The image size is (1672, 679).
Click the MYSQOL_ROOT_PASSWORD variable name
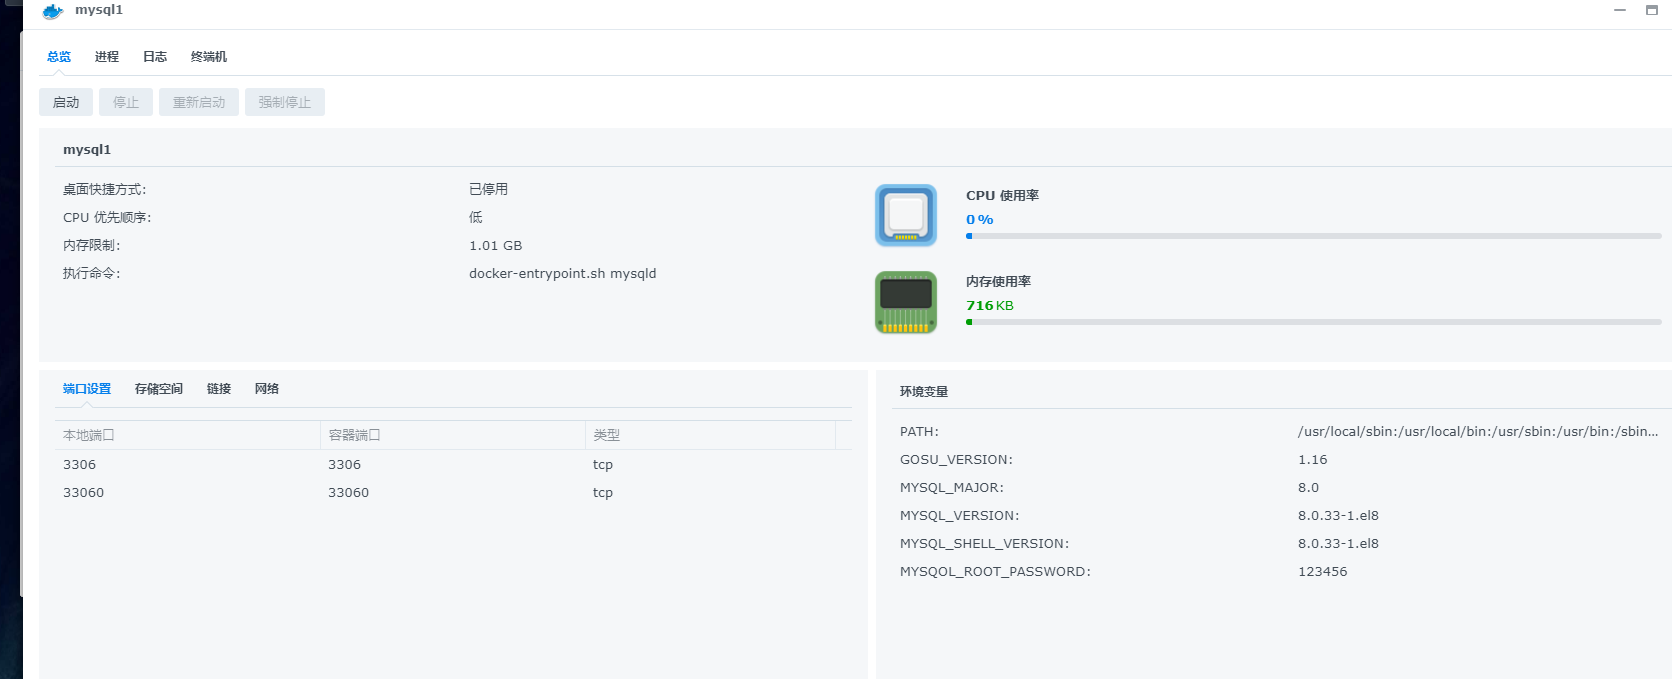pos(995,572)
